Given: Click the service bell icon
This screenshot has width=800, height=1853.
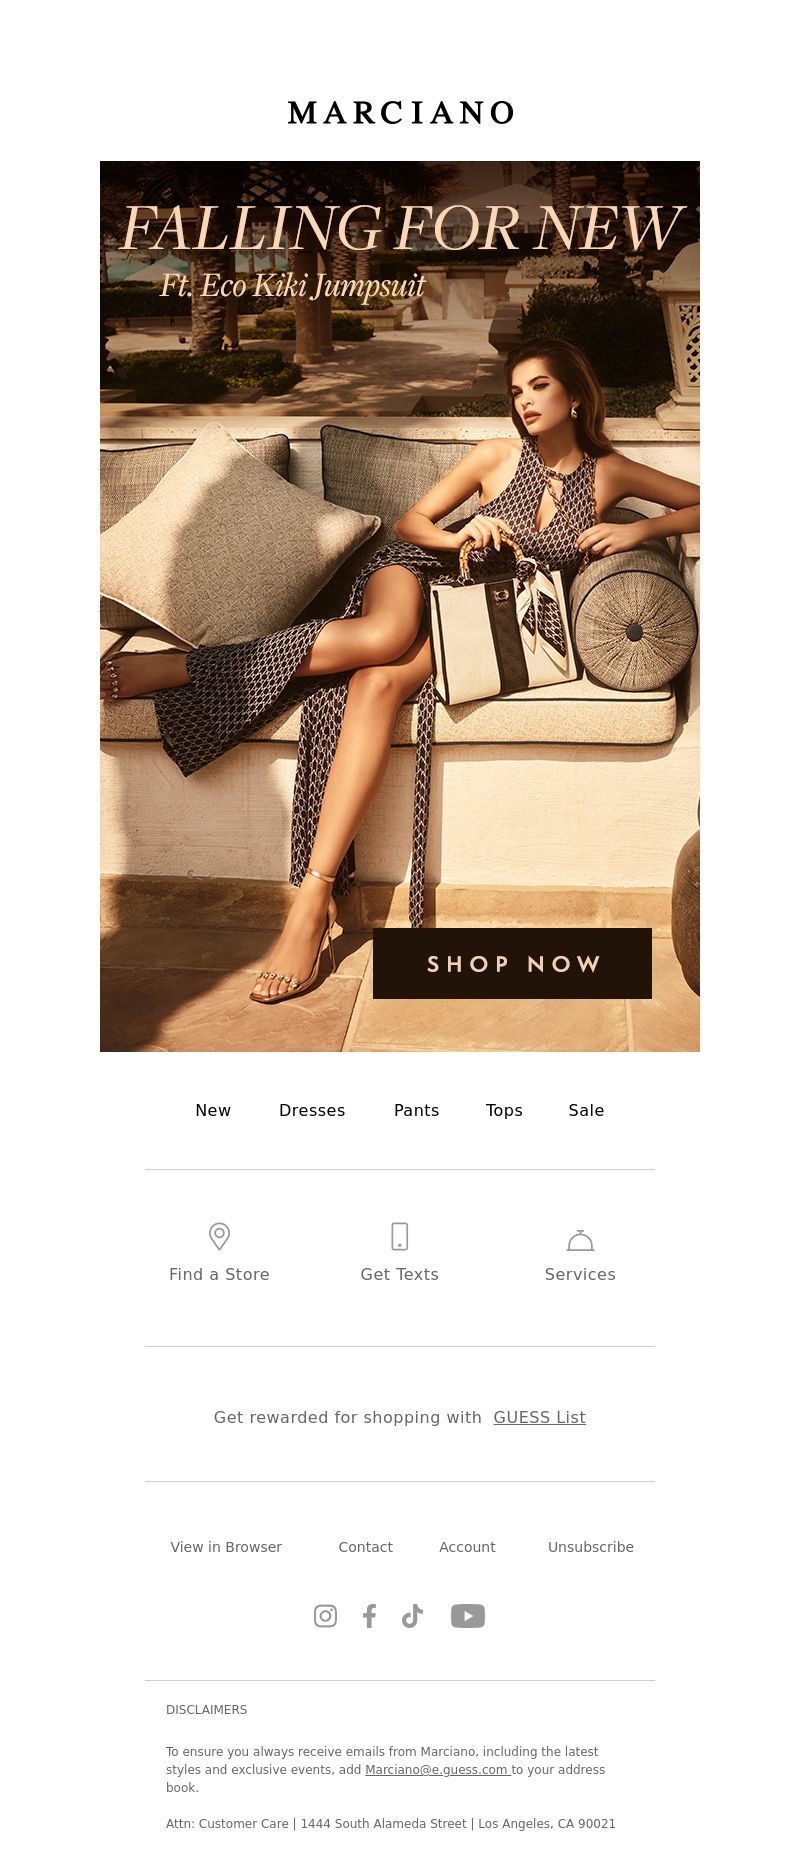Looking at the screenshot, I should 580,1240.
